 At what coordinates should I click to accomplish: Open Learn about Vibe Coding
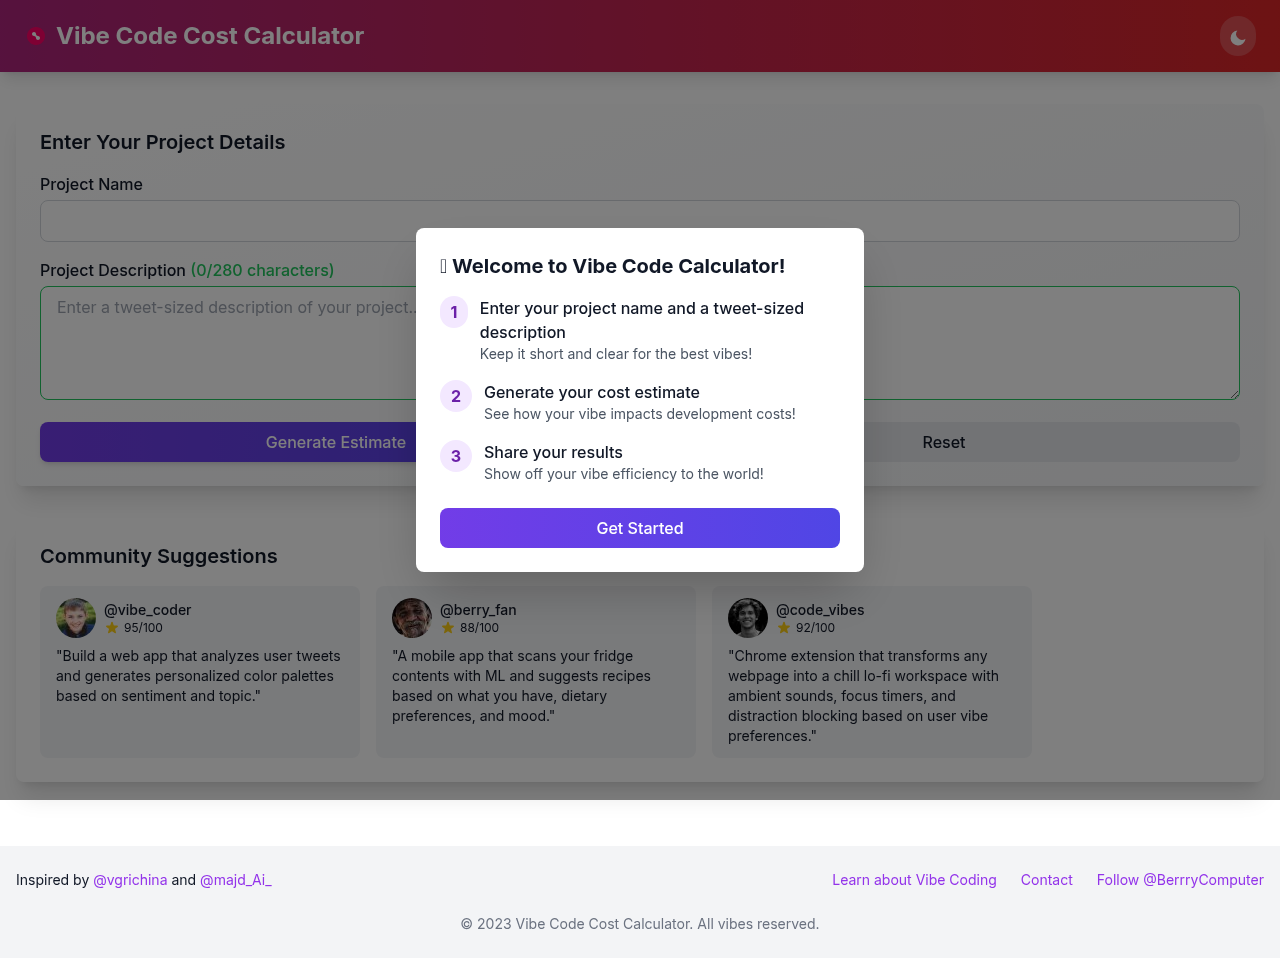pos(914,879)
